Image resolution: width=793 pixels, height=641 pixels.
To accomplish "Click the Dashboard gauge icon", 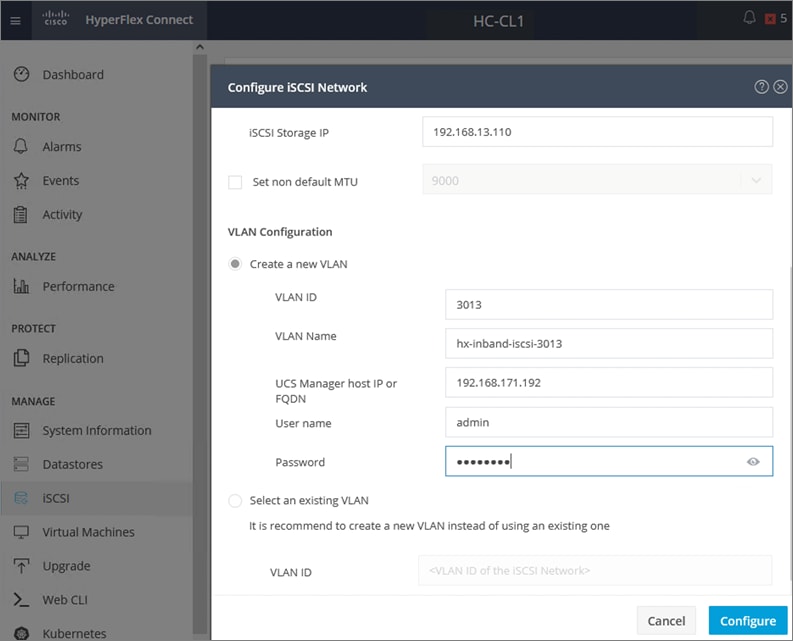I will click(21, 74).
